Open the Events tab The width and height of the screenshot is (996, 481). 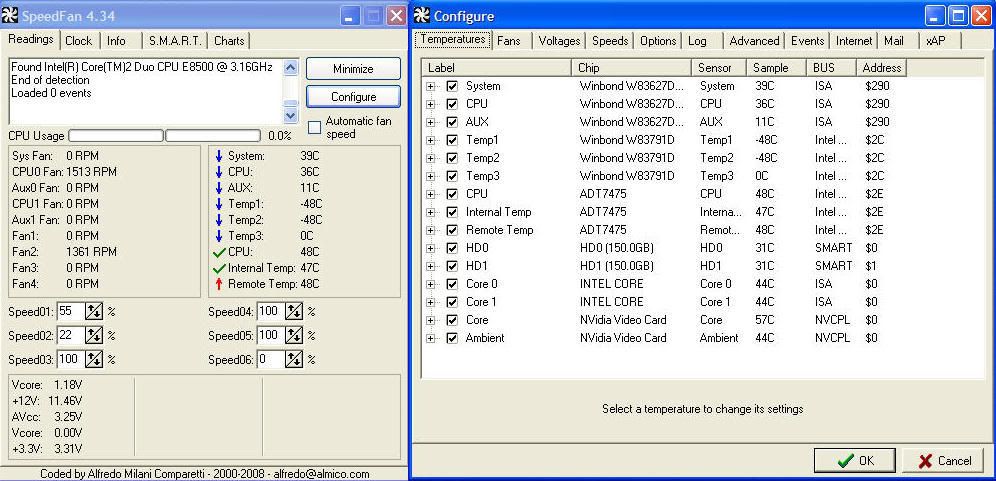807,41
